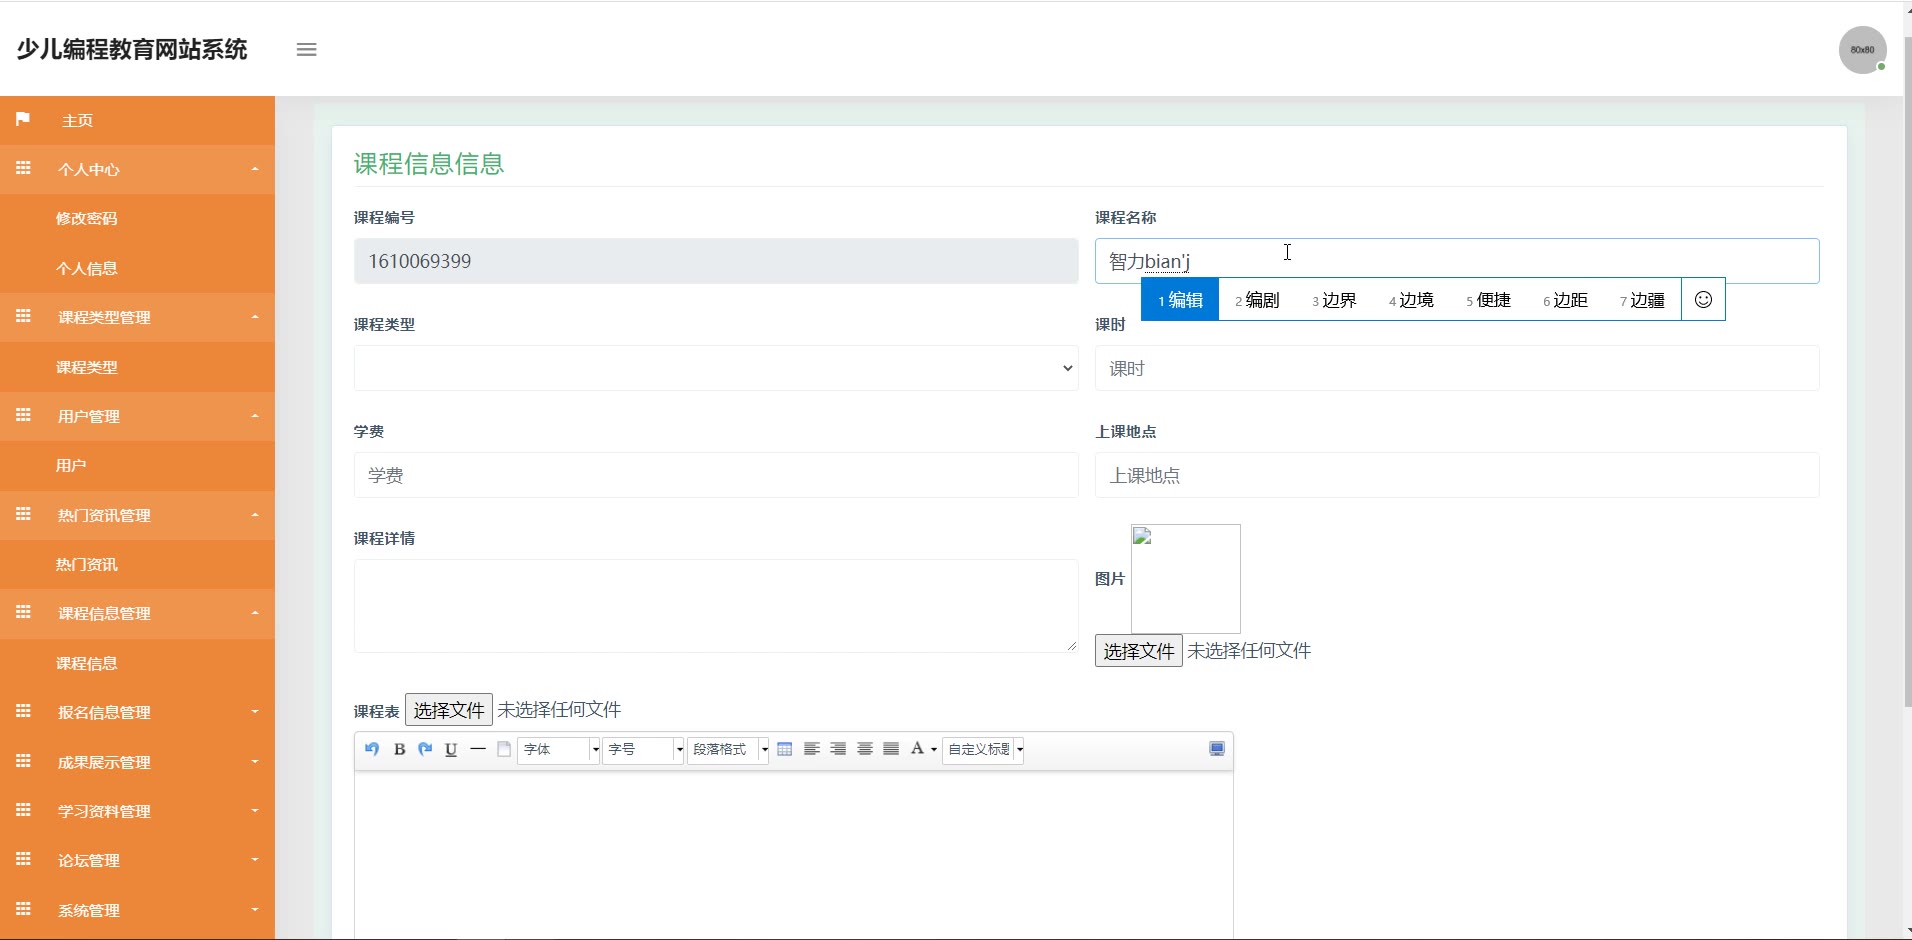The image size is (1912, 940).
Task: Open 个人信息 in the sidebar
Action: [137, 268]
